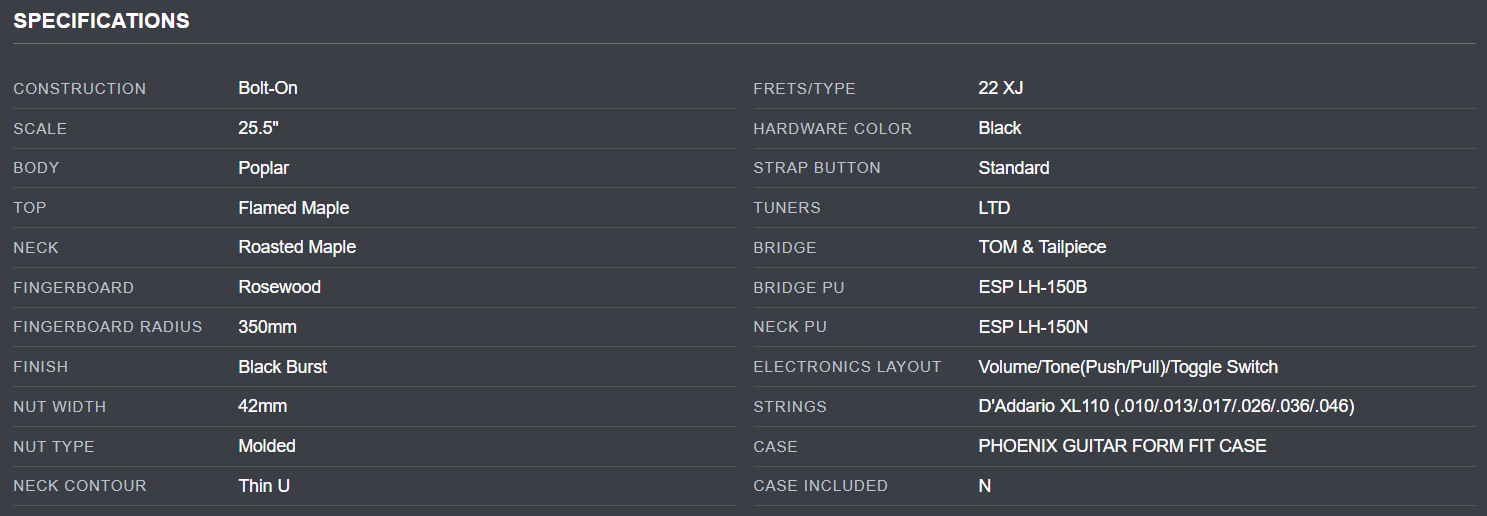Click the TOM & Tailpiece bridge value

pos(1042,247)
